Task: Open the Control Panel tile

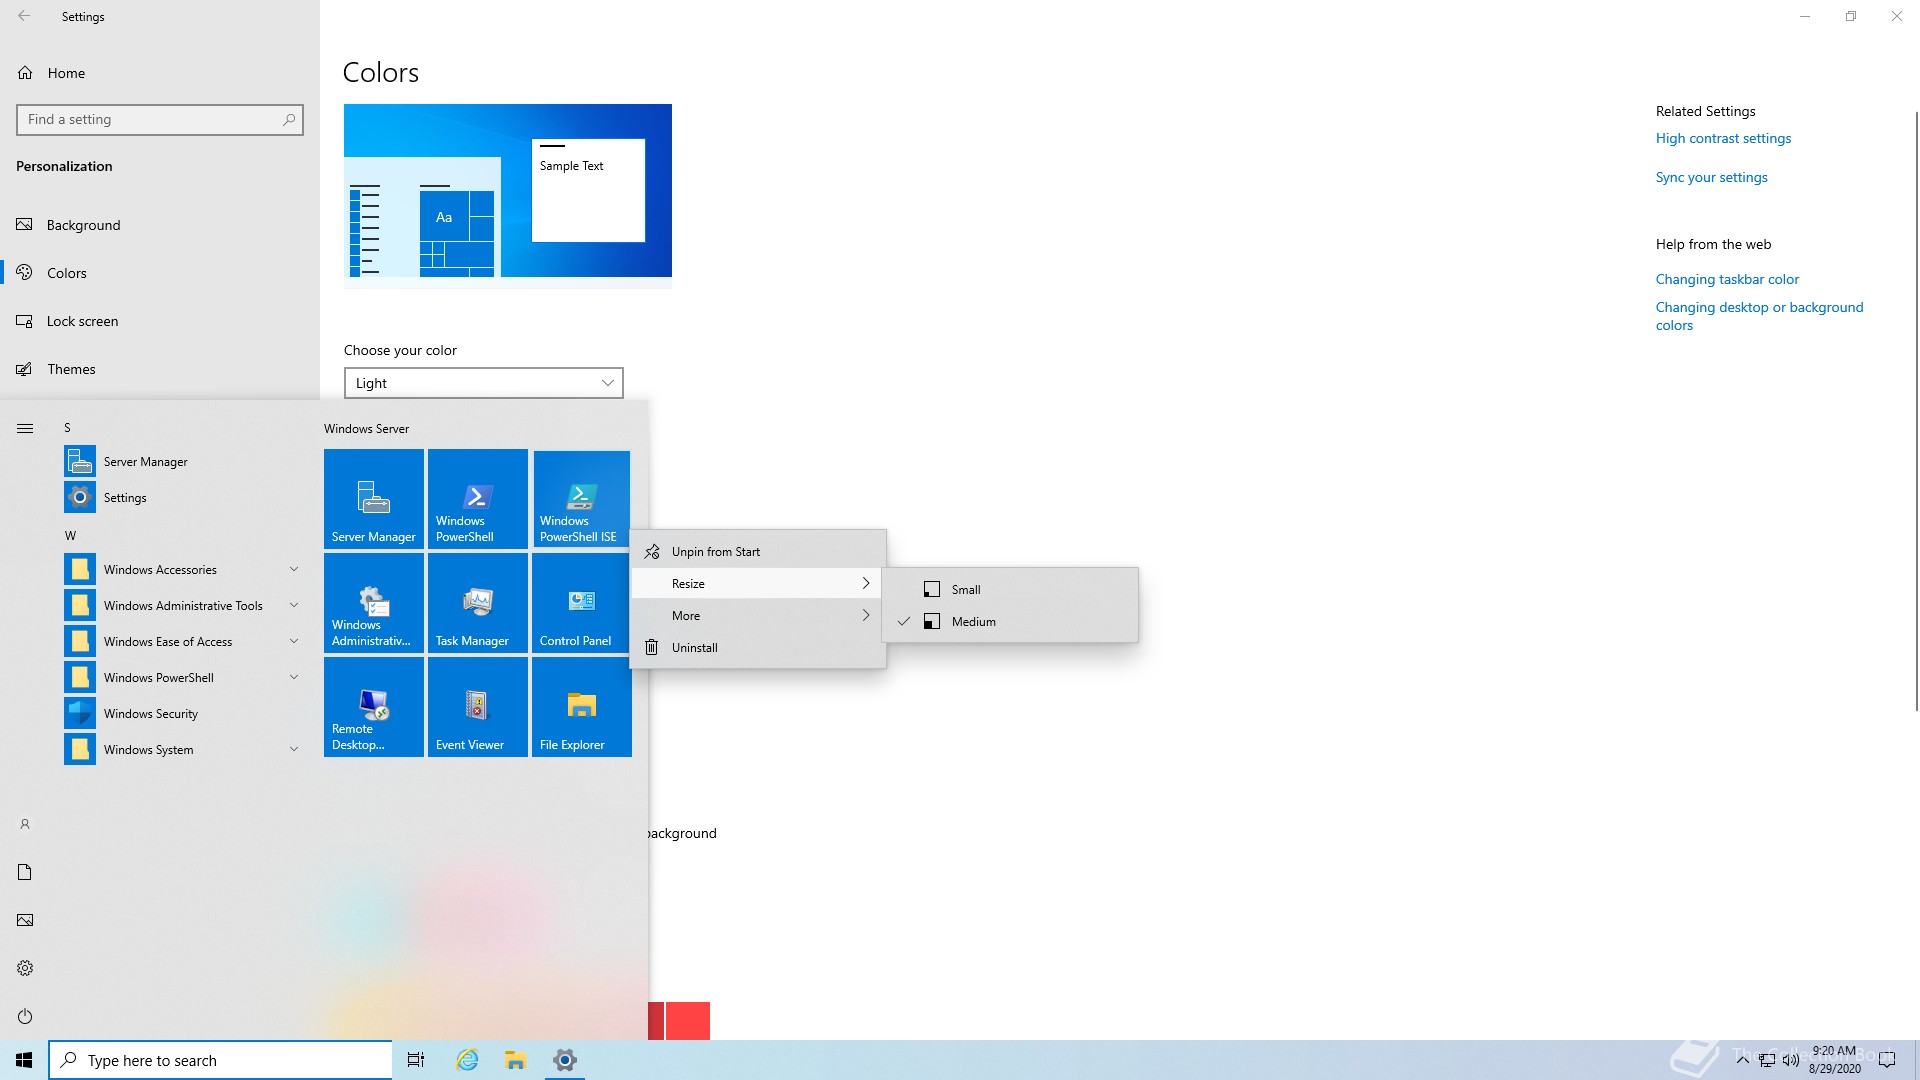Action: 582,602
